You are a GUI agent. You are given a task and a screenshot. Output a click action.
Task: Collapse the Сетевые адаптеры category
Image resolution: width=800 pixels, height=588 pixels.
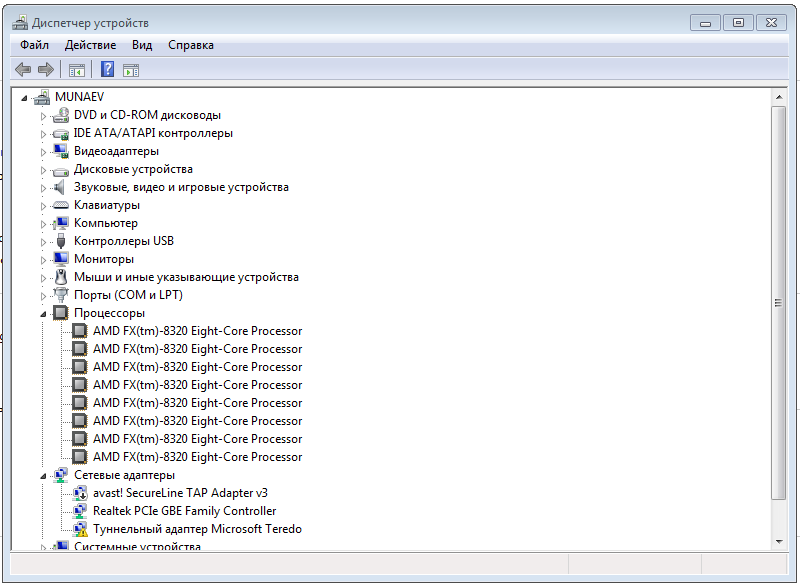tap(43, 475)
